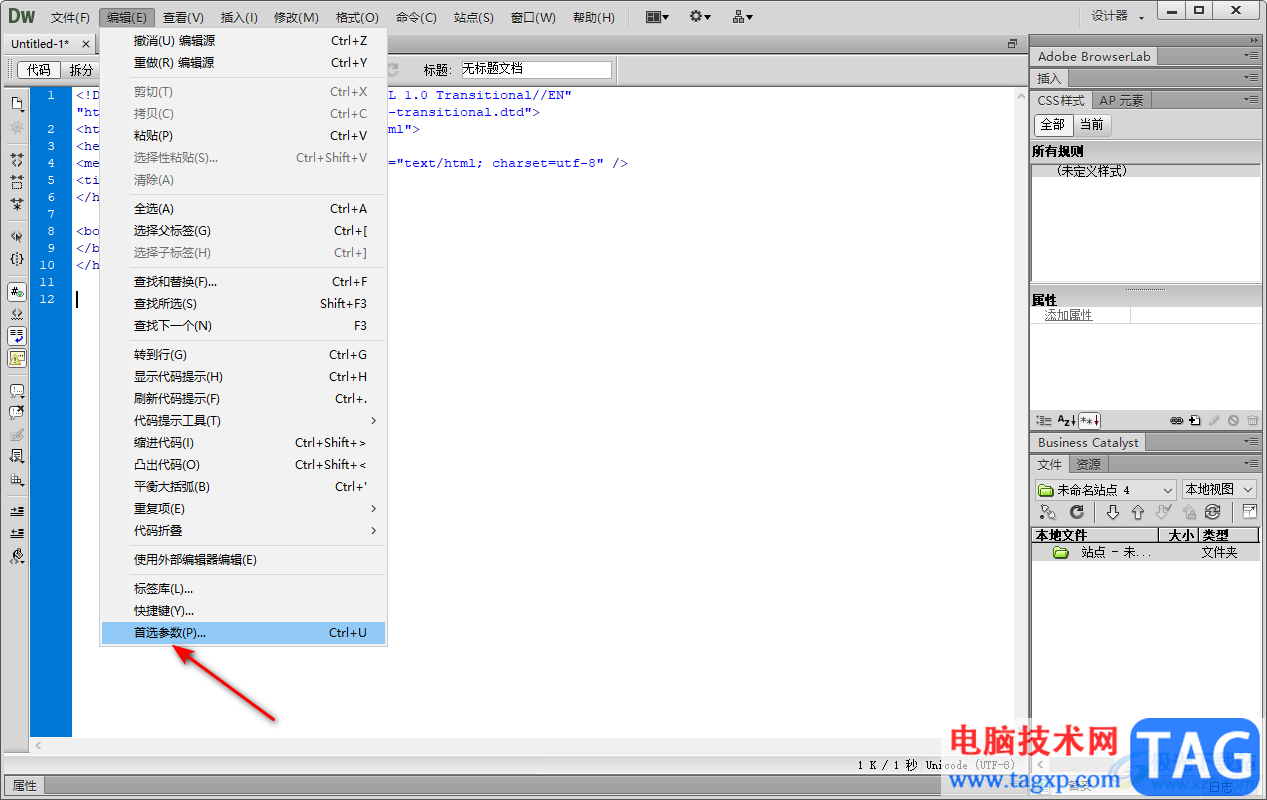Switch CSS panel to 全部 mode
This screenshot has width=1267, height=800.
pyautogui.click(x=1053, y=125)
